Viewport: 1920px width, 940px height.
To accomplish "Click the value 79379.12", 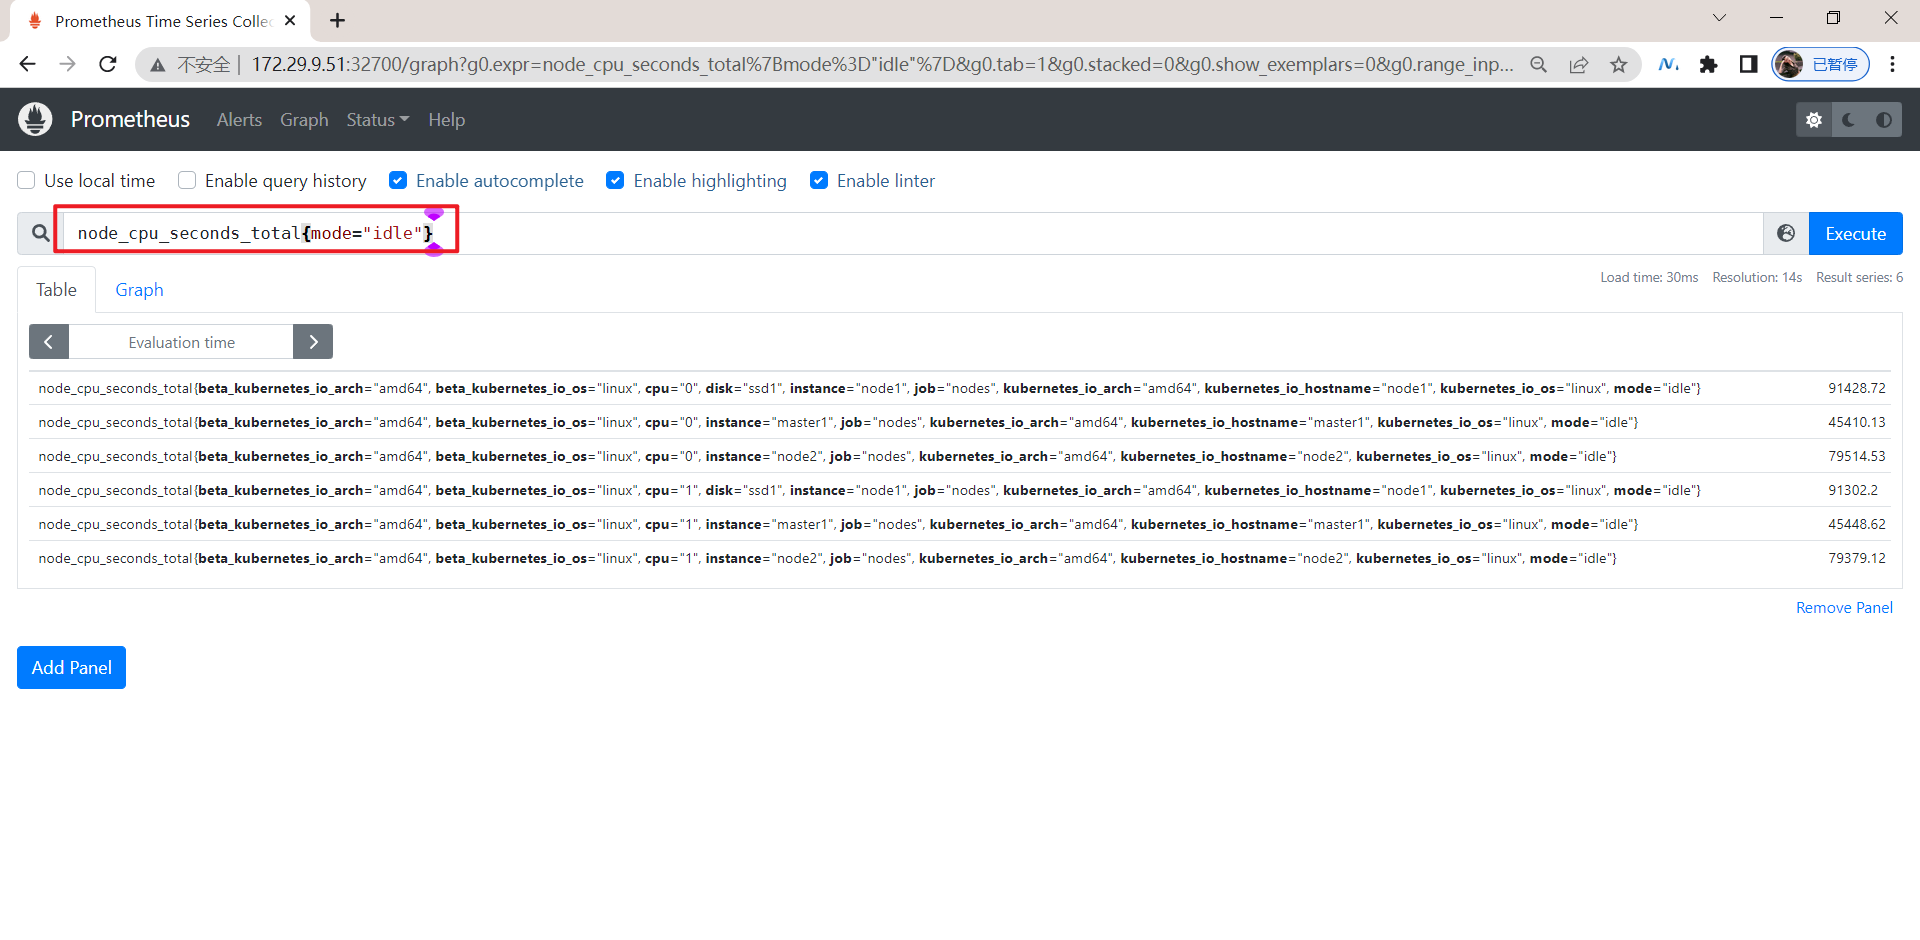I will tap(1857, 558).
